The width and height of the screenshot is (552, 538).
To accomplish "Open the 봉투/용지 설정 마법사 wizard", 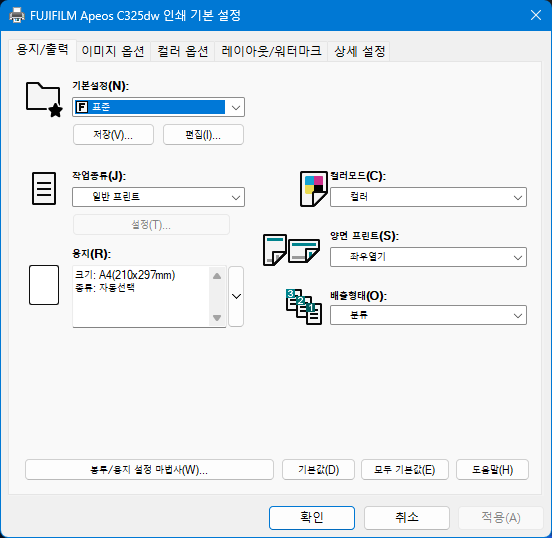I will pos(149,469).
